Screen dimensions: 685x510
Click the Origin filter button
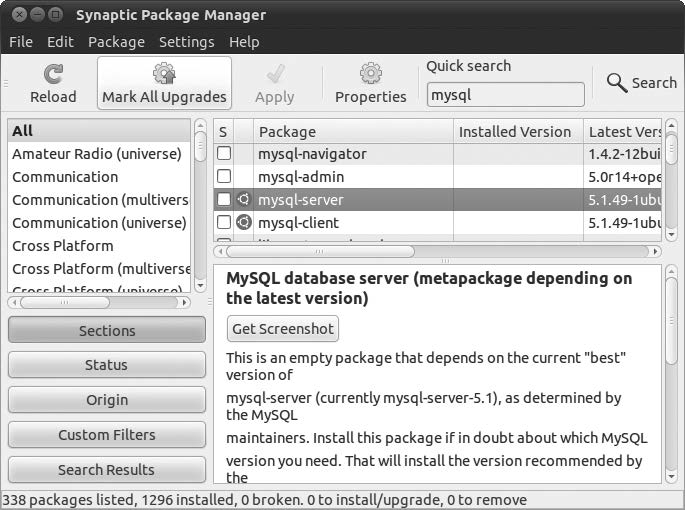point(107,400)
